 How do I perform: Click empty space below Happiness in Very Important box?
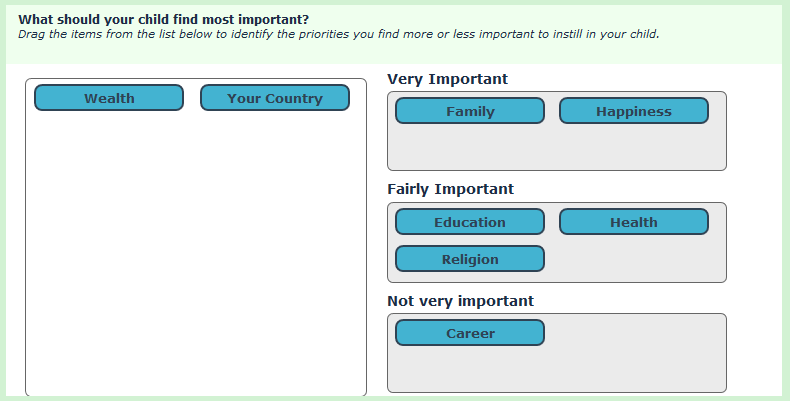634,147
